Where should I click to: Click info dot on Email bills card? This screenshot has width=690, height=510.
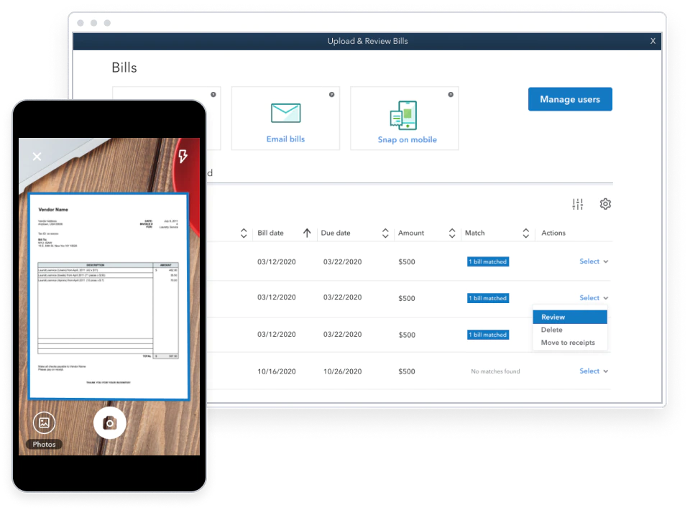(331, 95)
